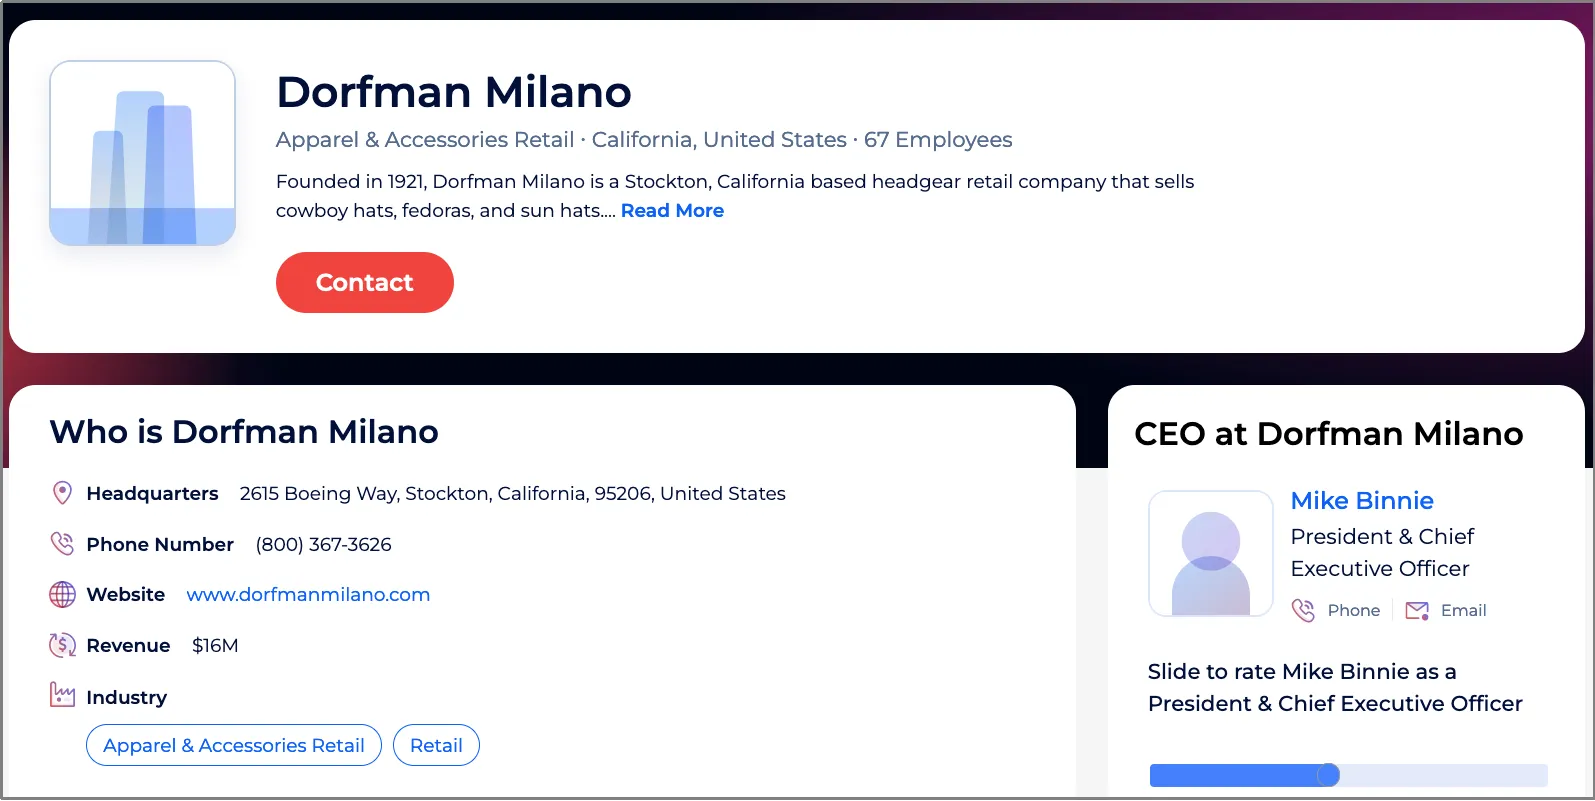
Task: Expand the Who is Dorfman Milano section
Action: point(244,431)
